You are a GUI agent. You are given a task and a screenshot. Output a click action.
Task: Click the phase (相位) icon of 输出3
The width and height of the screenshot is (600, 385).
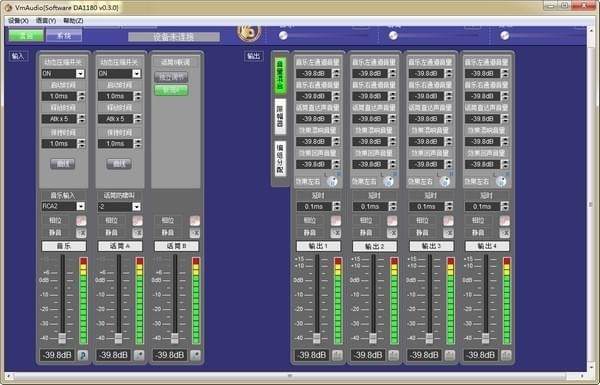click(448, 221)
